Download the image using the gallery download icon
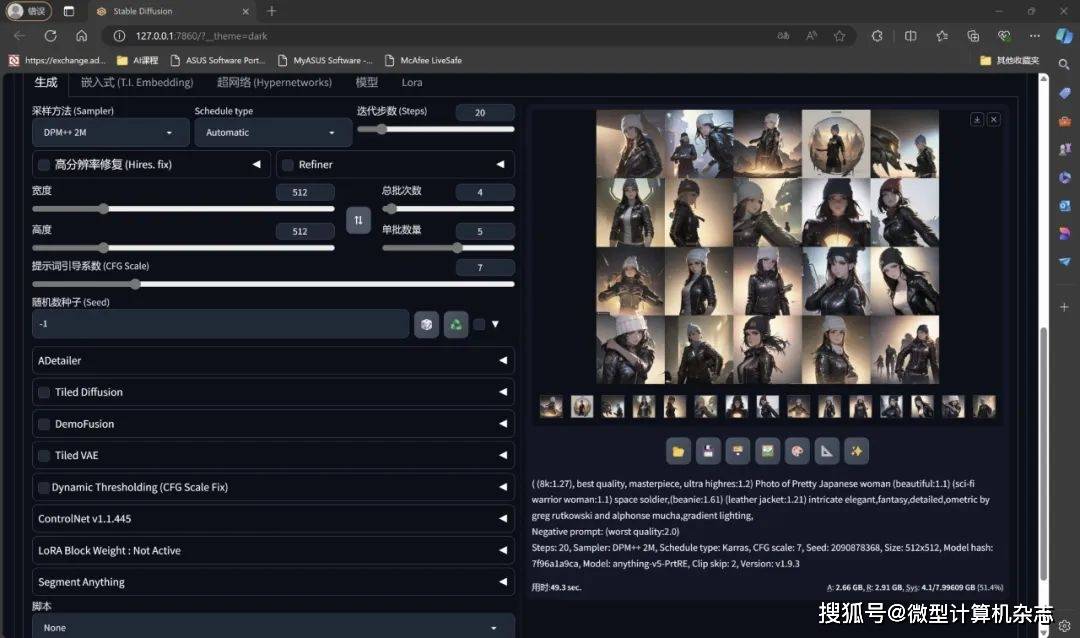Image resolution: width=1080 pixels, height=638 pixels. pyautogui.click(x=977, y=119)
